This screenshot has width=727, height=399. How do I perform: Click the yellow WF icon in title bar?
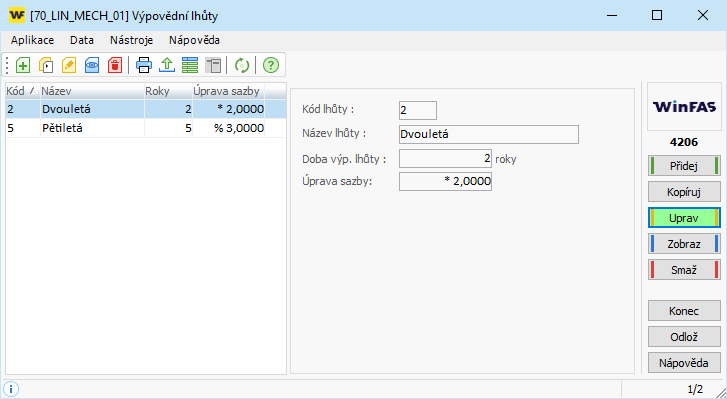pos(17,15)
